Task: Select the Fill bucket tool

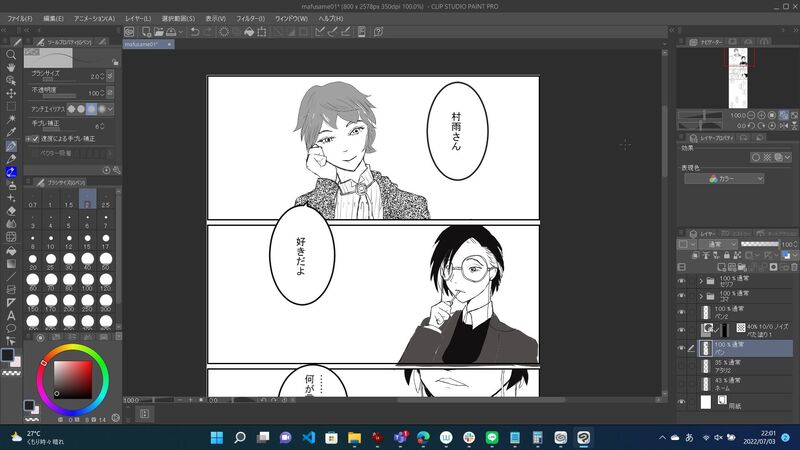Action: tap(11, 251)
